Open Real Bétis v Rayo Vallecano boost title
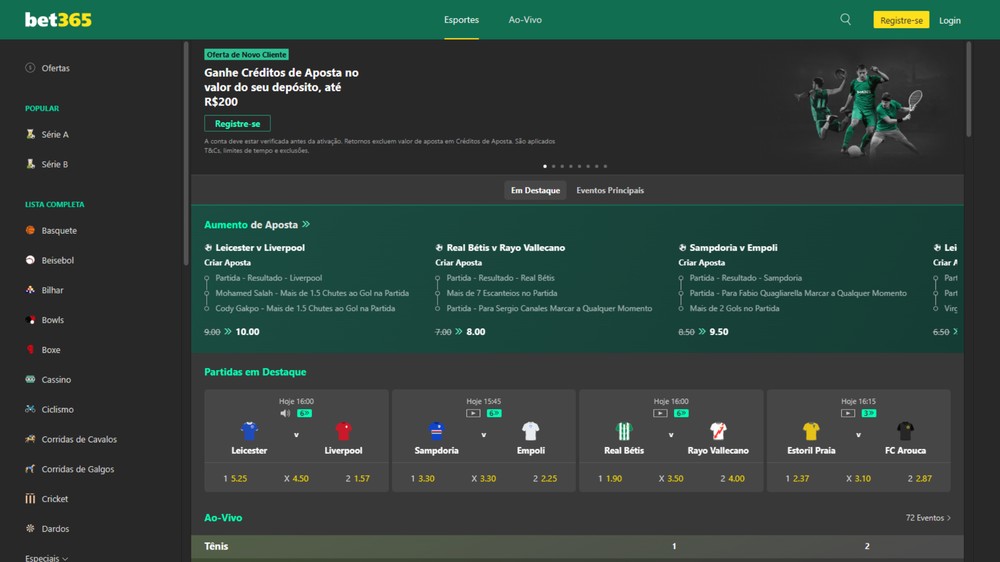Screen dimensions: 1000x562 [506, 248]
